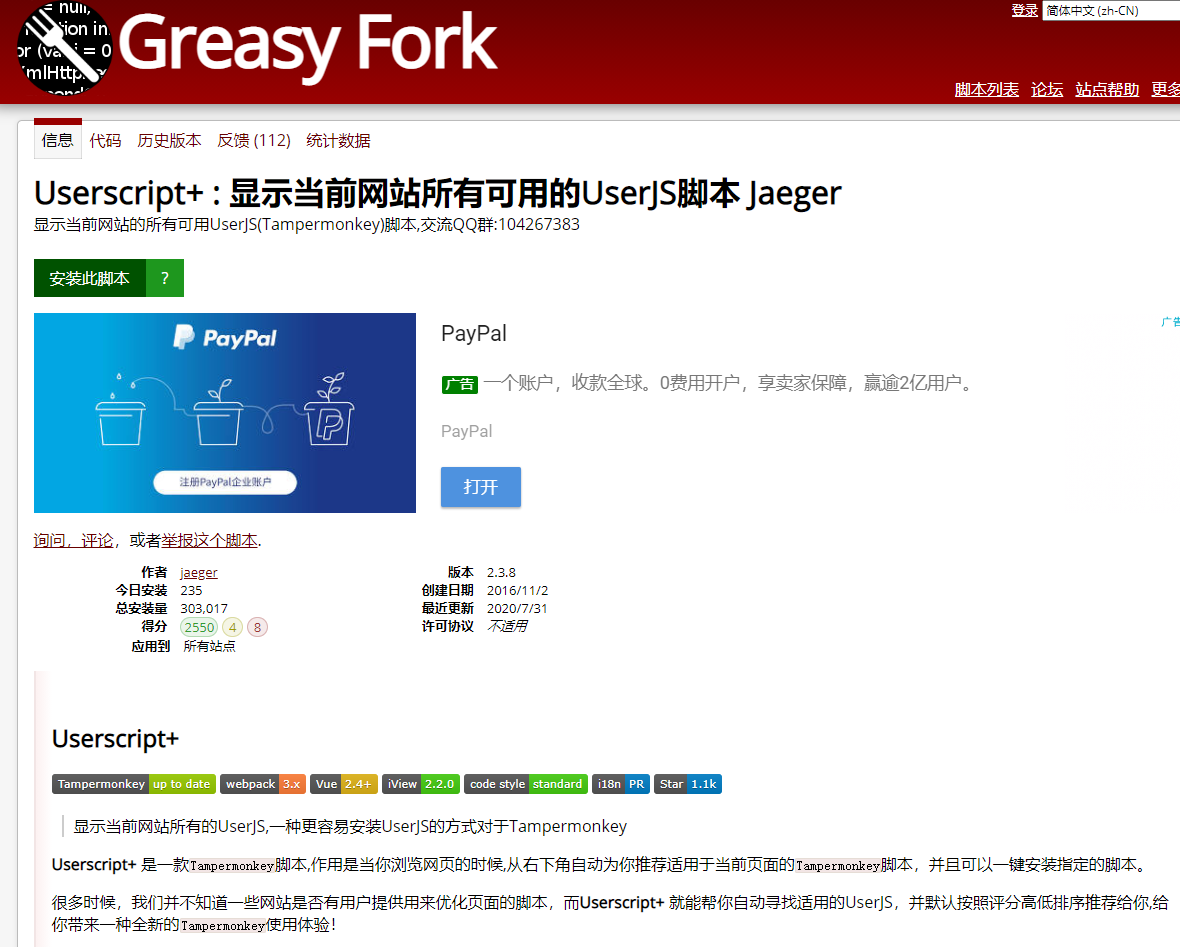
Task: Click the Userscript+ description heading
Action: pyautogui.click(x=115, y=739)
